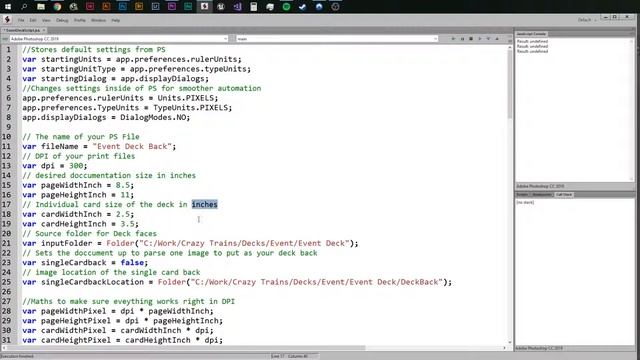Click the 8.5 value for pageWidthInch
This screenshot has height=360, width=640.
(x=122, y=185)
